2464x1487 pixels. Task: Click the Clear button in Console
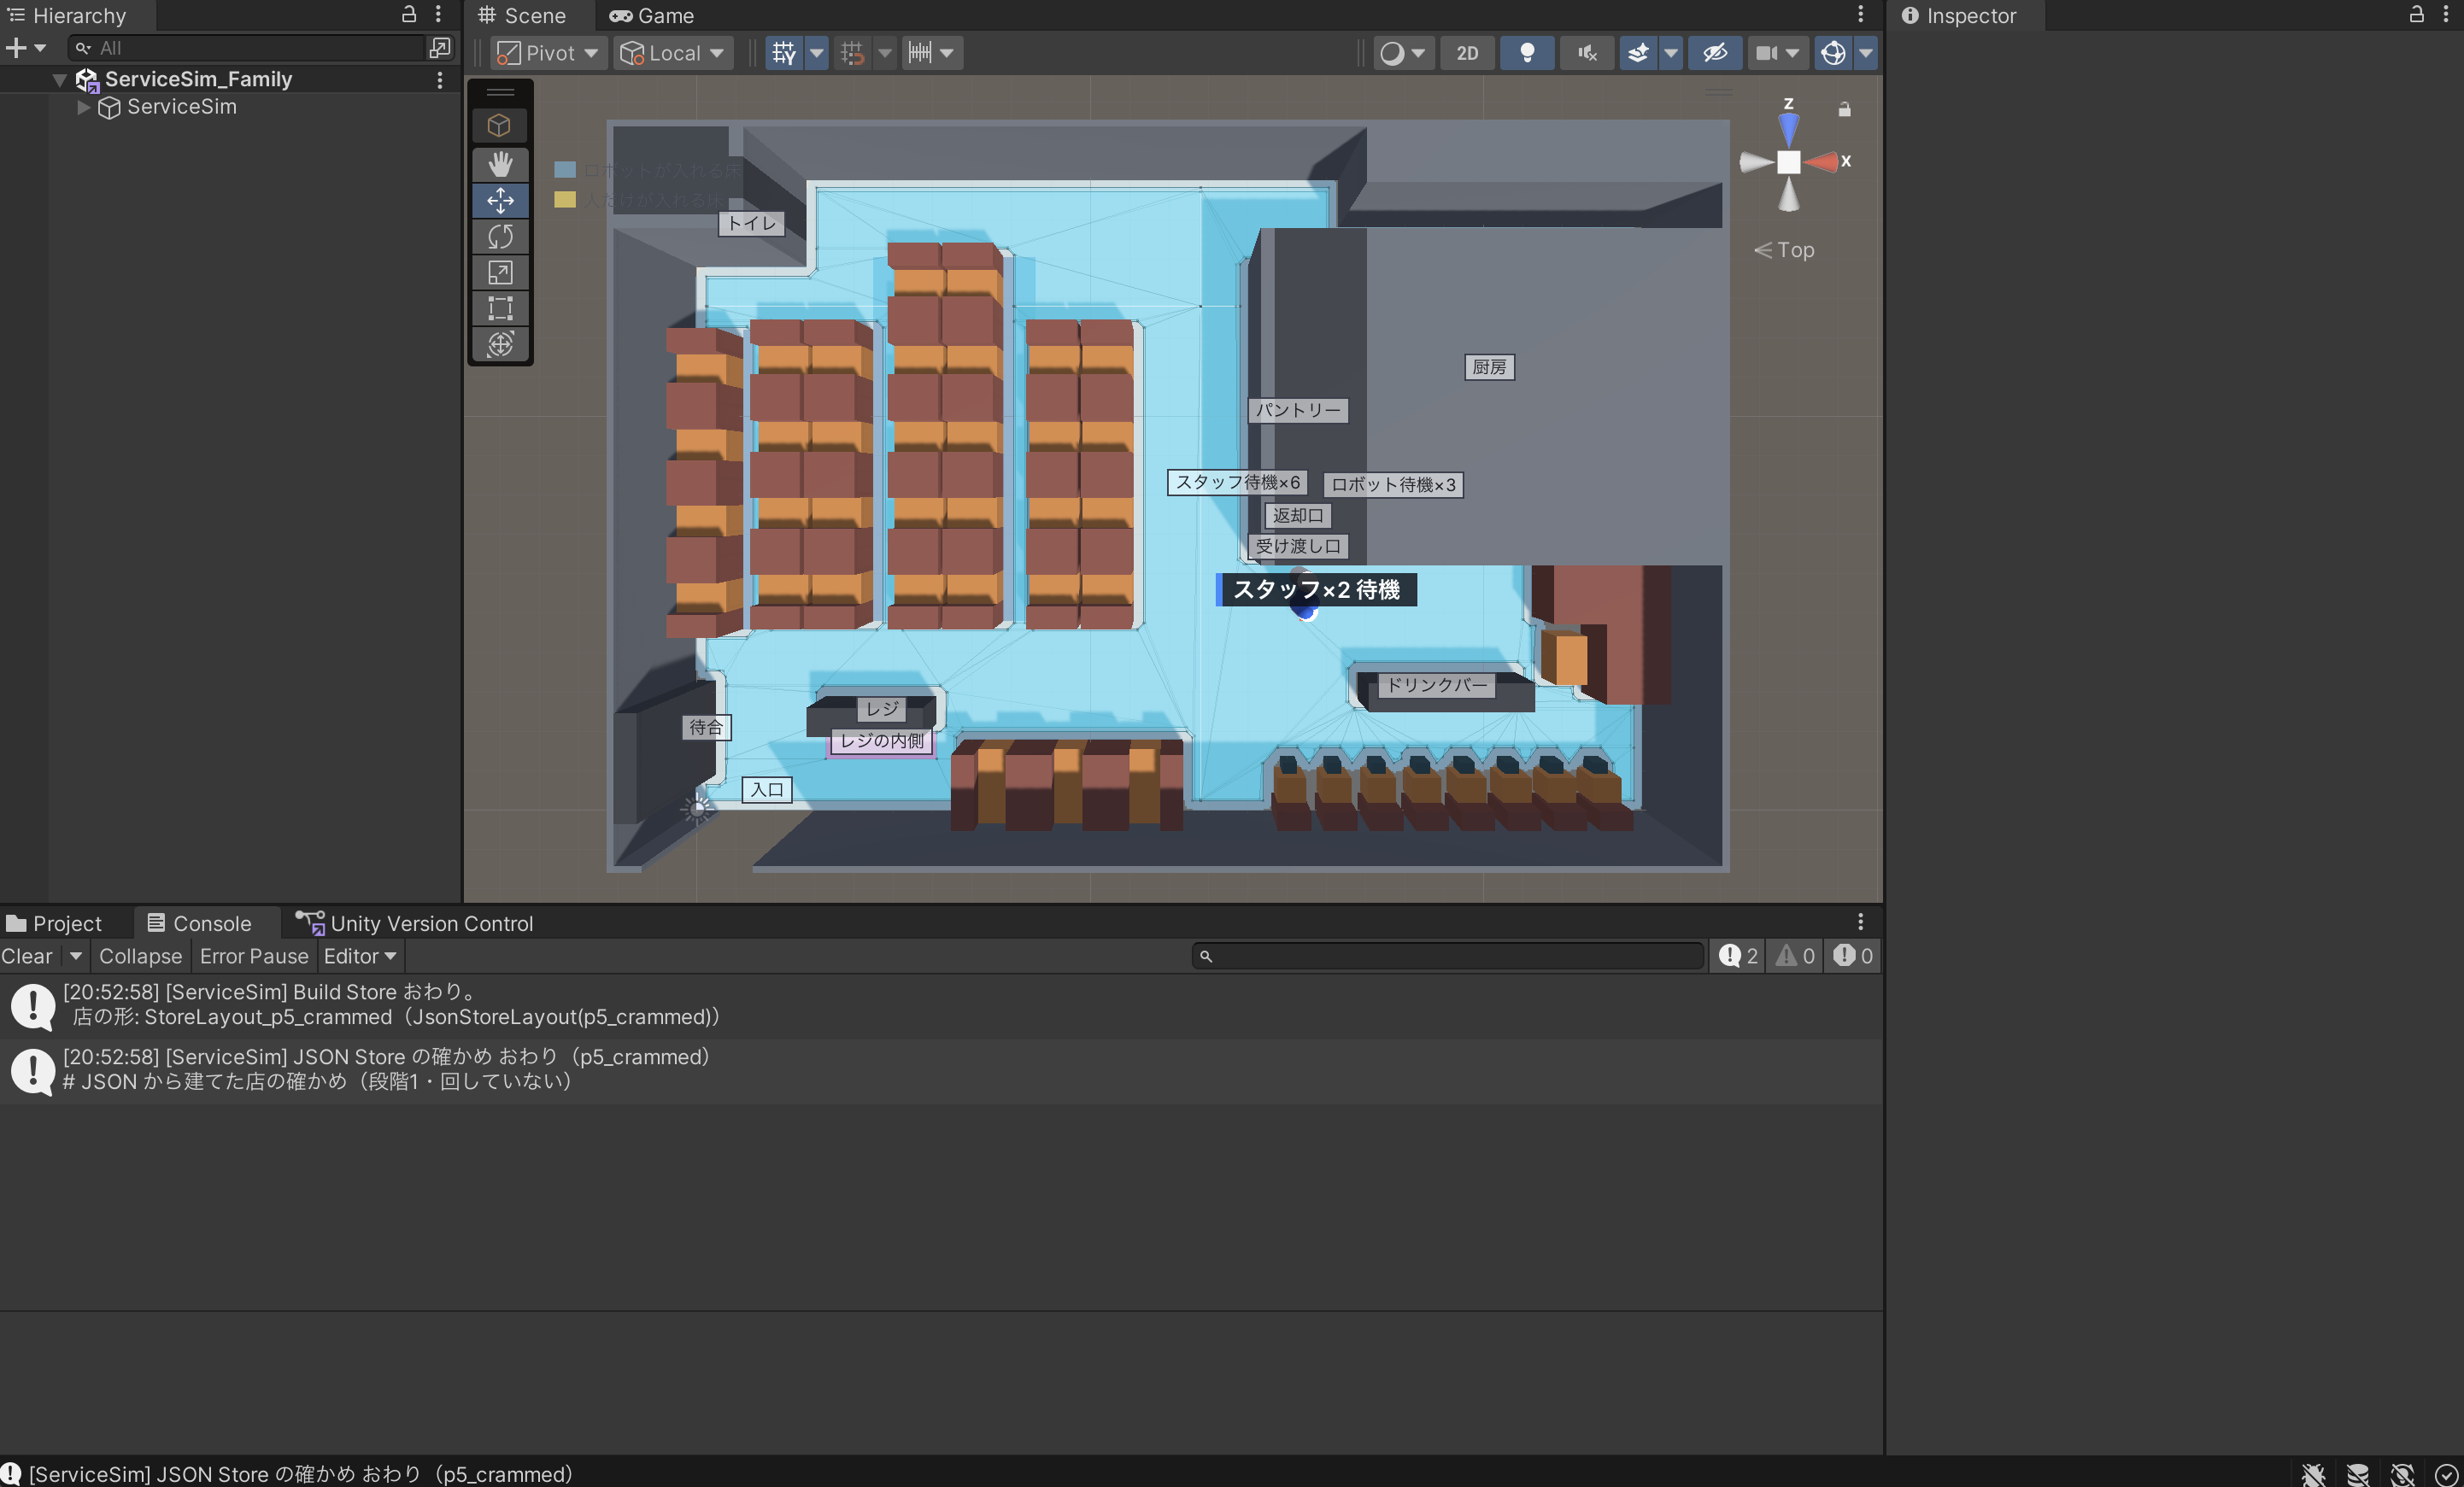pyautogui.click(x=27, y=956)
